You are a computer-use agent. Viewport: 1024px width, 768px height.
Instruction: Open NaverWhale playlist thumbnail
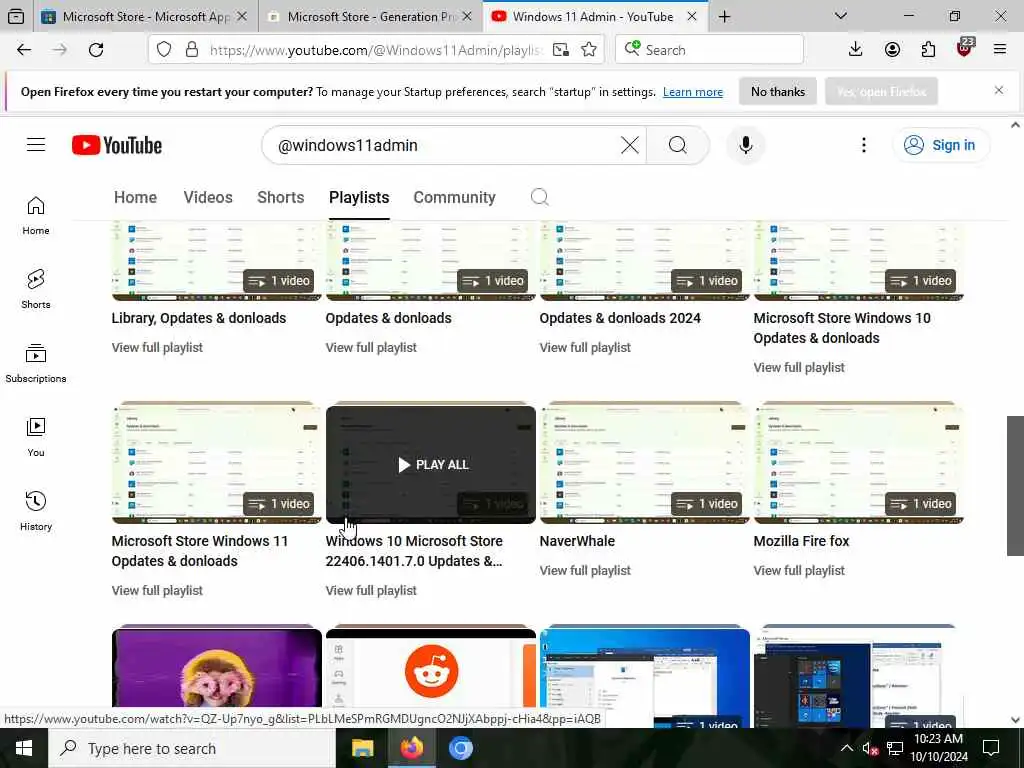coord(645,463)
